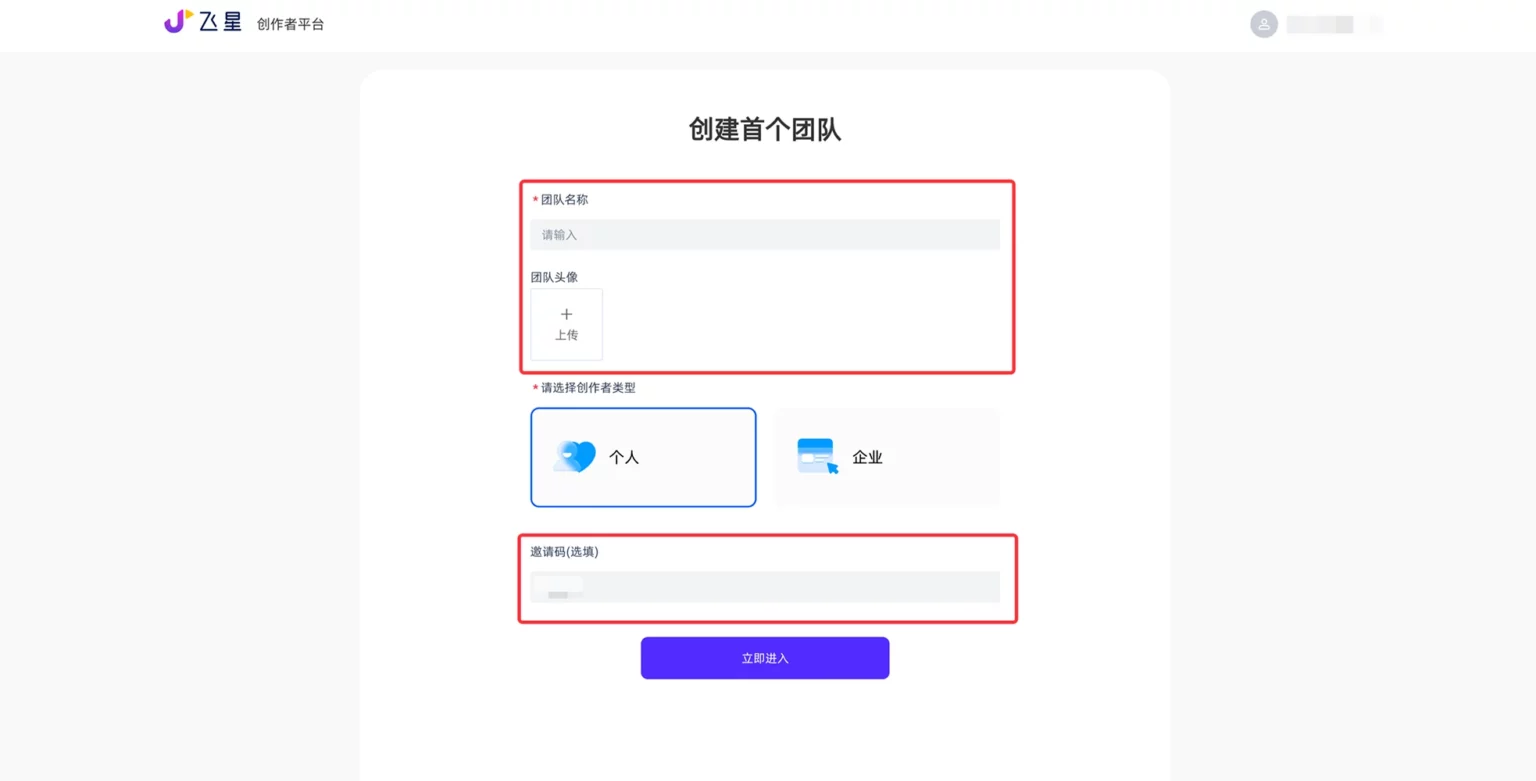The image size is (1536, 781).
Task: Select the heart-shaped personal type illustration
Action: [x=573, y=456]
